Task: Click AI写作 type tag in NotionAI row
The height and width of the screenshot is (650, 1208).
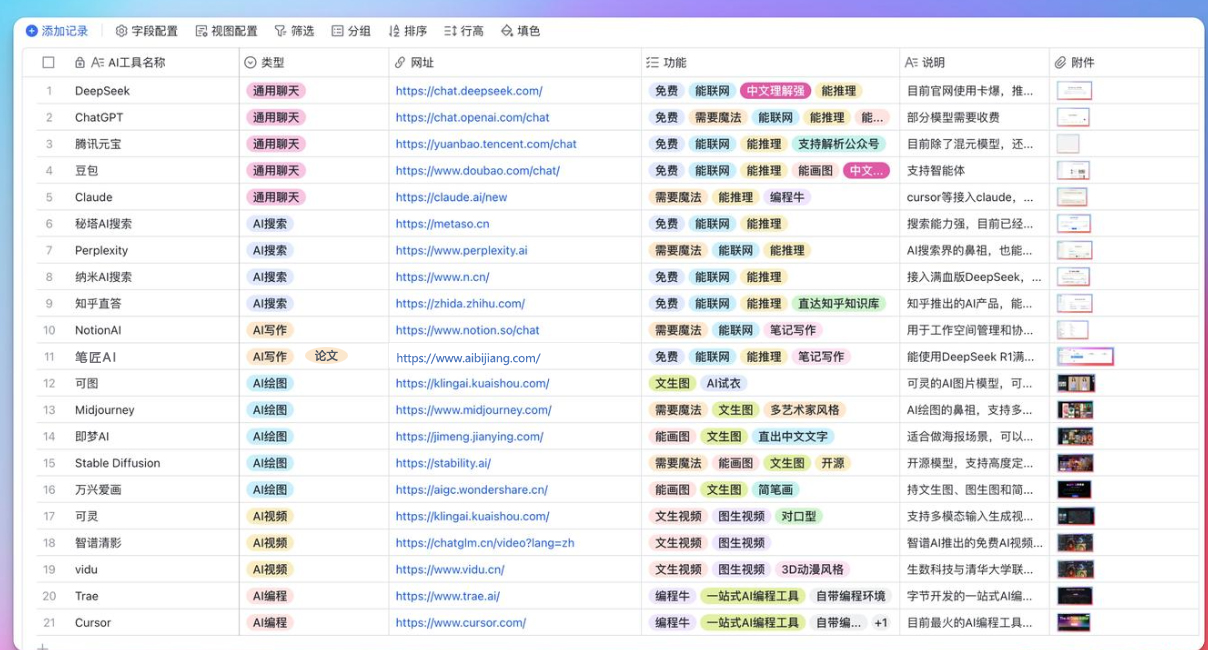Action: [x=270, y=330]
